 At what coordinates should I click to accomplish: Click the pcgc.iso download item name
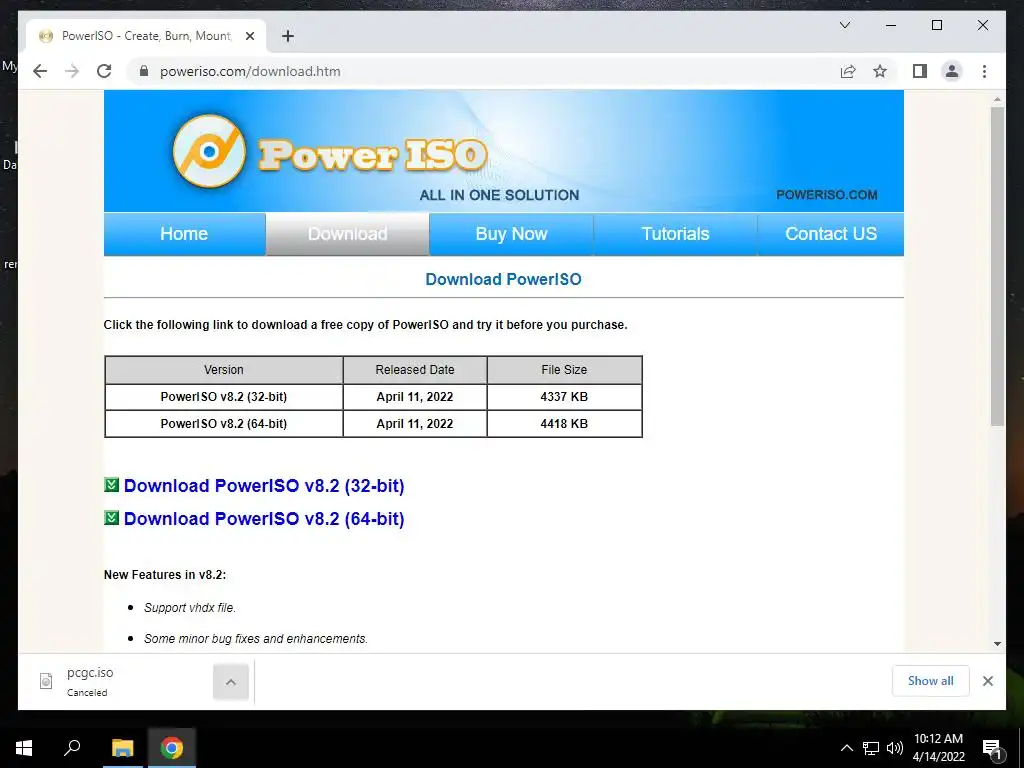click(90, 673)
